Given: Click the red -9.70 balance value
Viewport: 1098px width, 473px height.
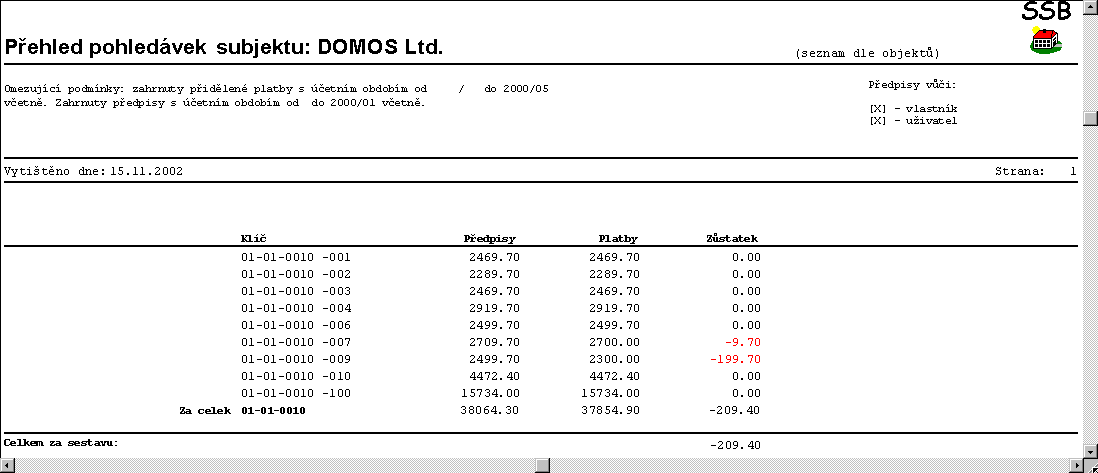Looking at the screenshot, I should click(741, 342).
